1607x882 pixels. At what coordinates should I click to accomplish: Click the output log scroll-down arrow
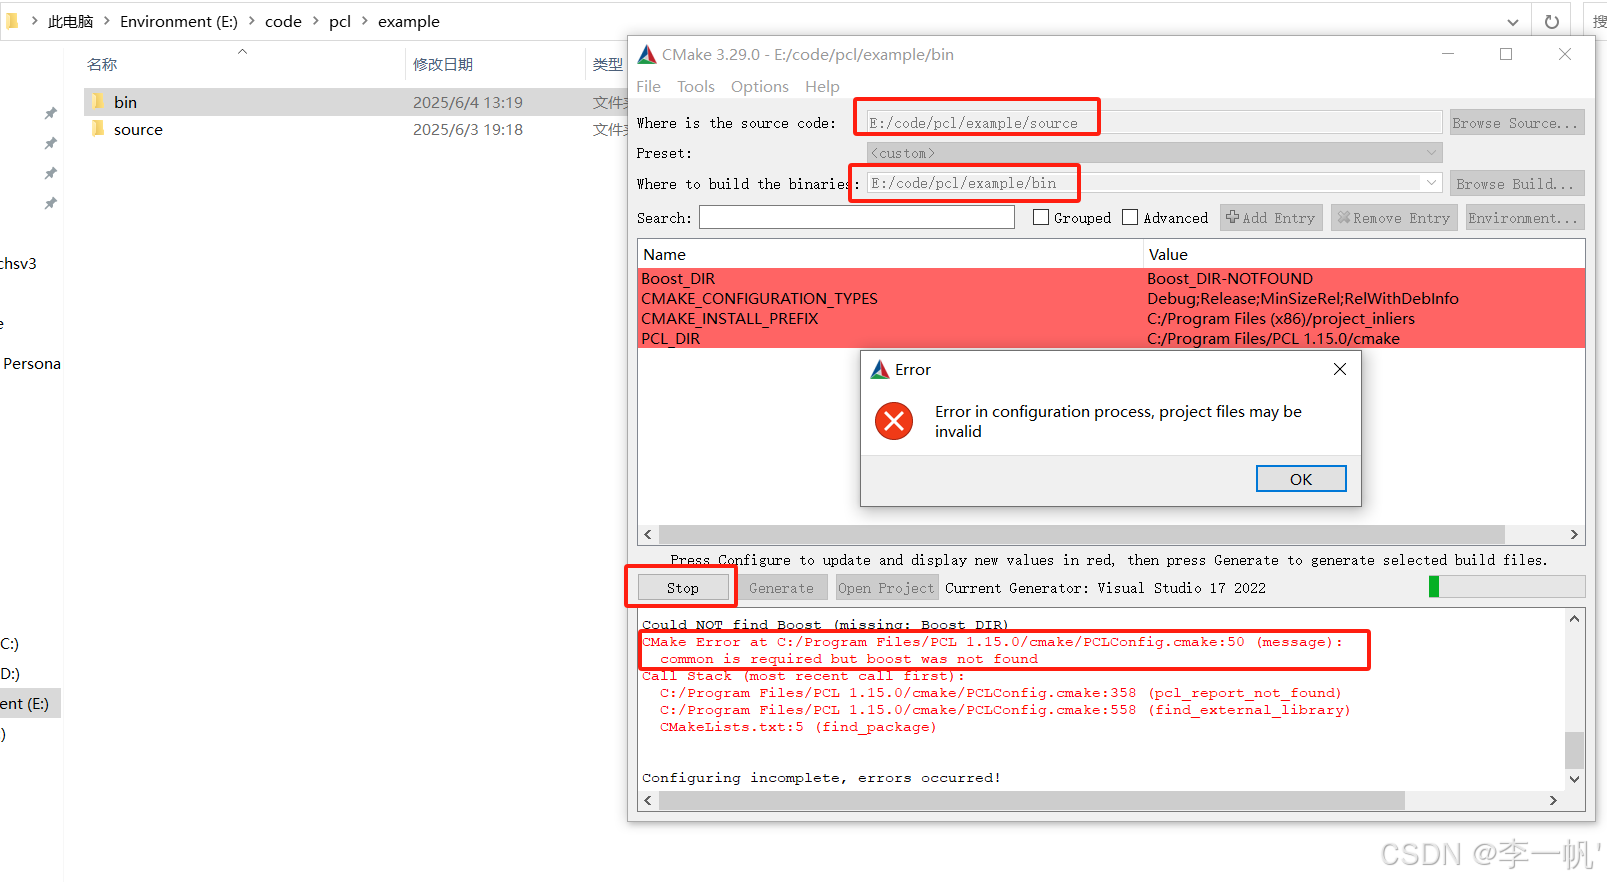1574,779
